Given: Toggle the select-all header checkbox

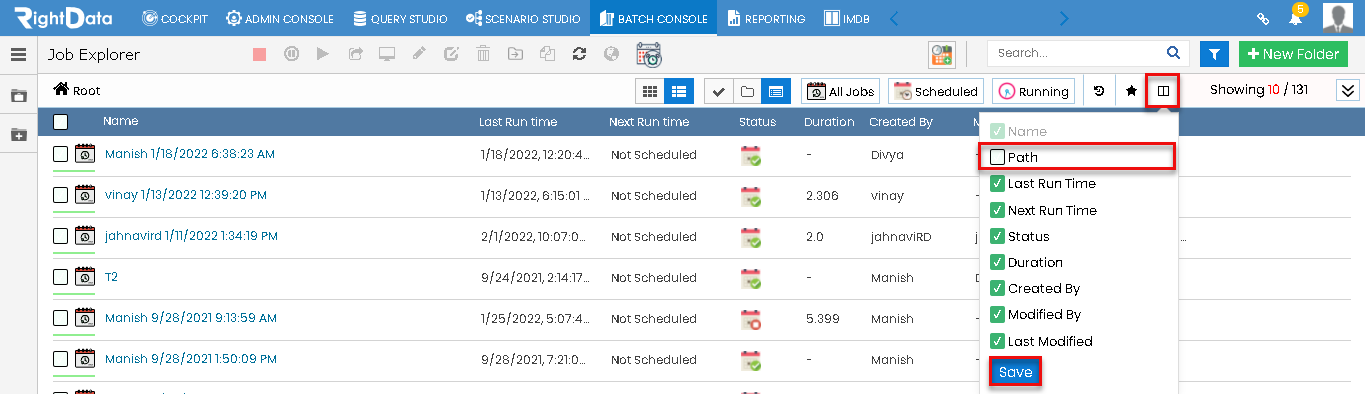Looking at the screenshot, I should (61, 122).
